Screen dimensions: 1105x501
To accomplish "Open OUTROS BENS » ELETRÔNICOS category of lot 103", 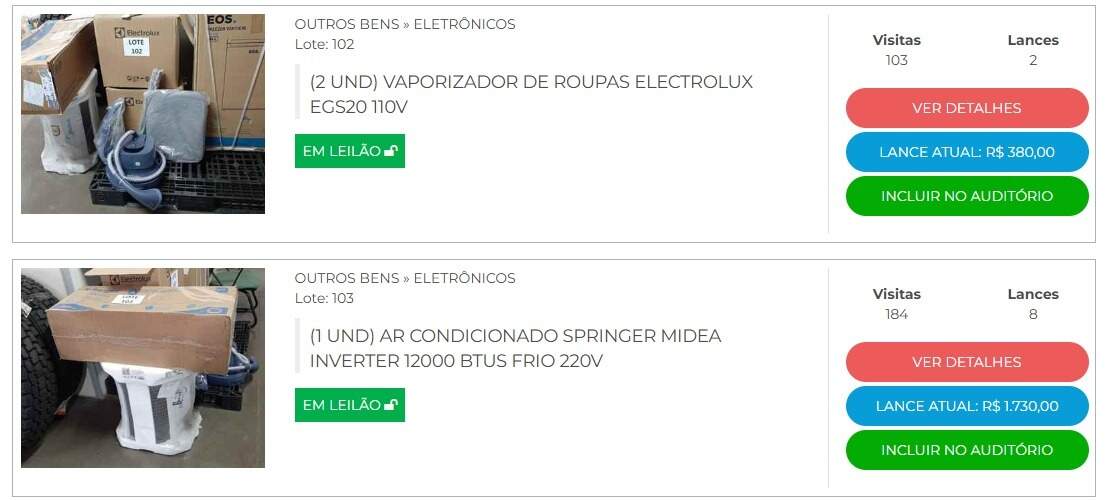I will click(x=405, y=278).
